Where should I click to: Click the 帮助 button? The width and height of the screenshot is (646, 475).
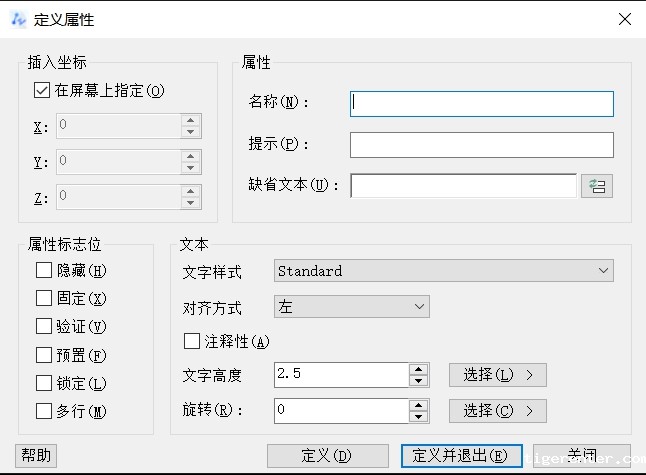click(36, 455)
